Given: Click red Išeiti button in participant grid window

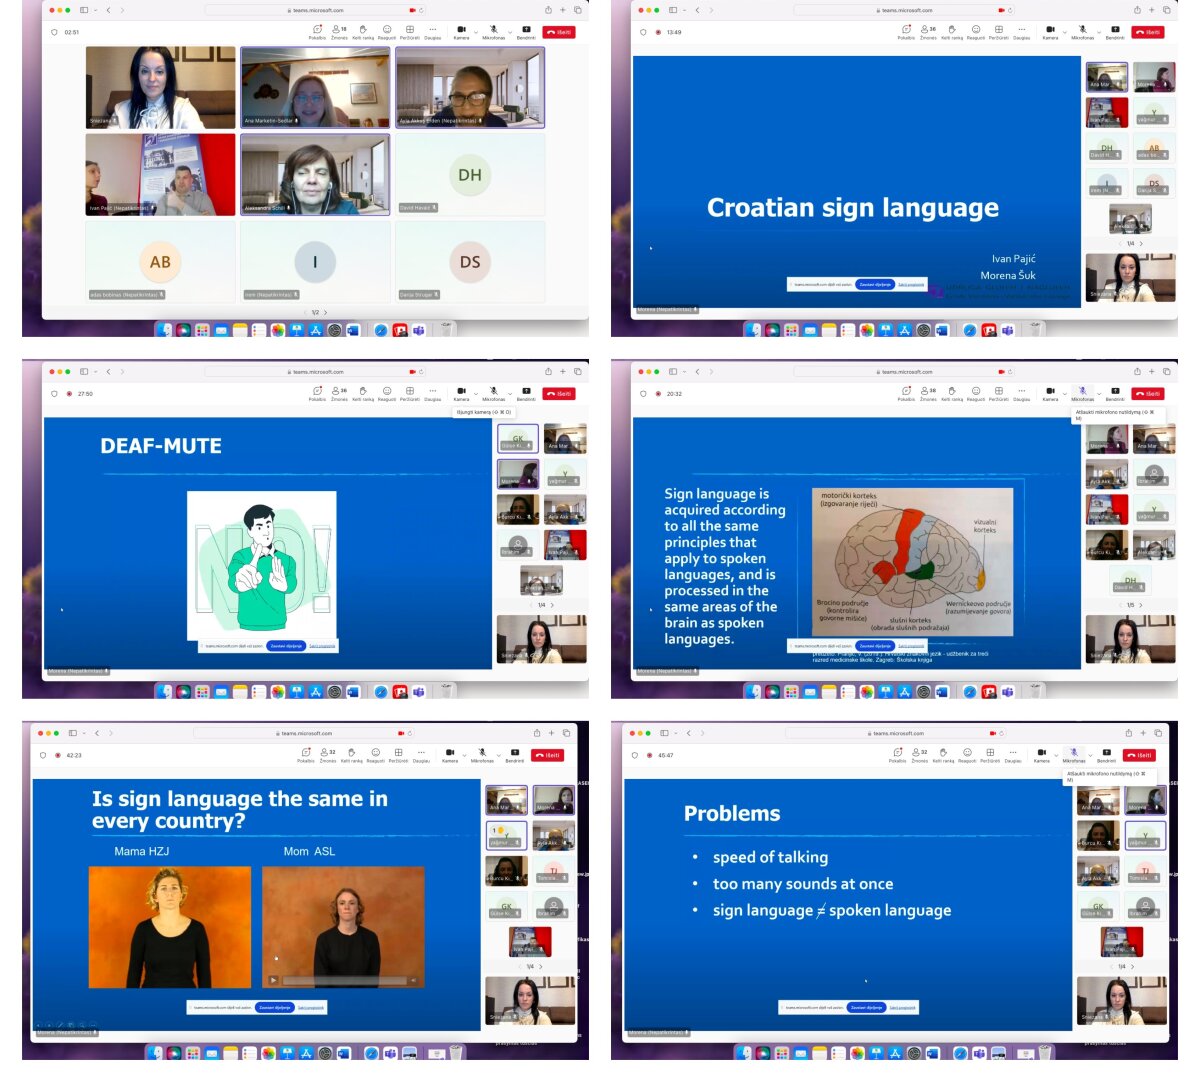Looking at the screenshot, I should coord(558,32).
